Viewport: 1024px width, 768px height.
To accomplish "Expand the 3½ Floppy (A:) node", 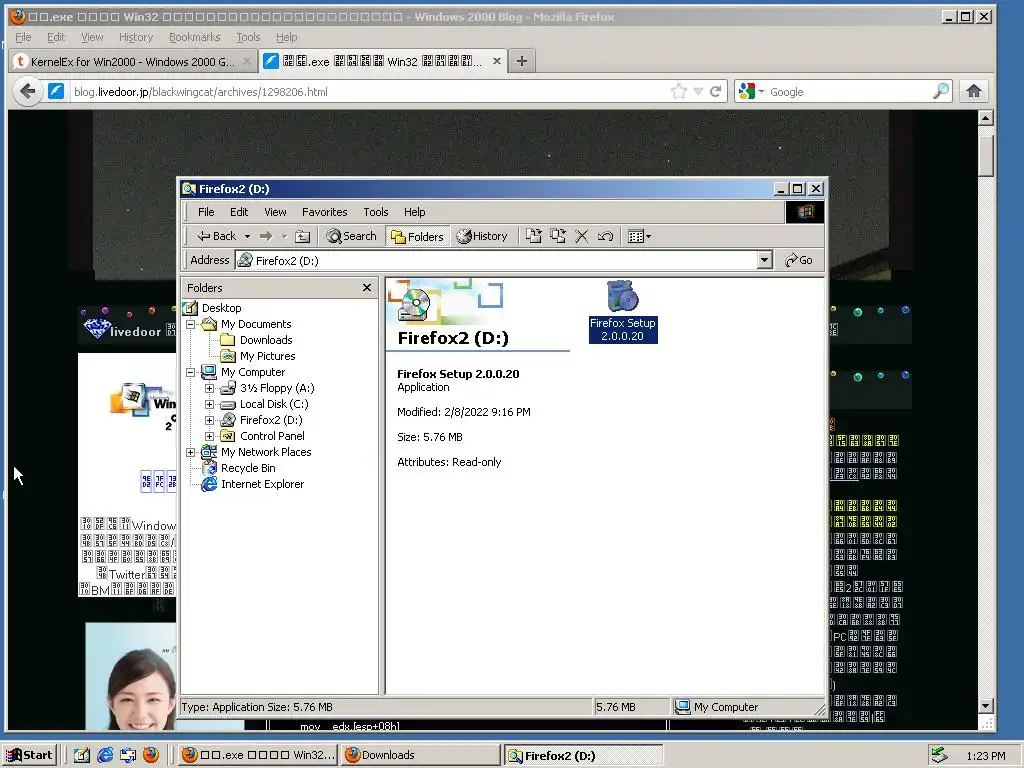I will click(x=210, y=389).
